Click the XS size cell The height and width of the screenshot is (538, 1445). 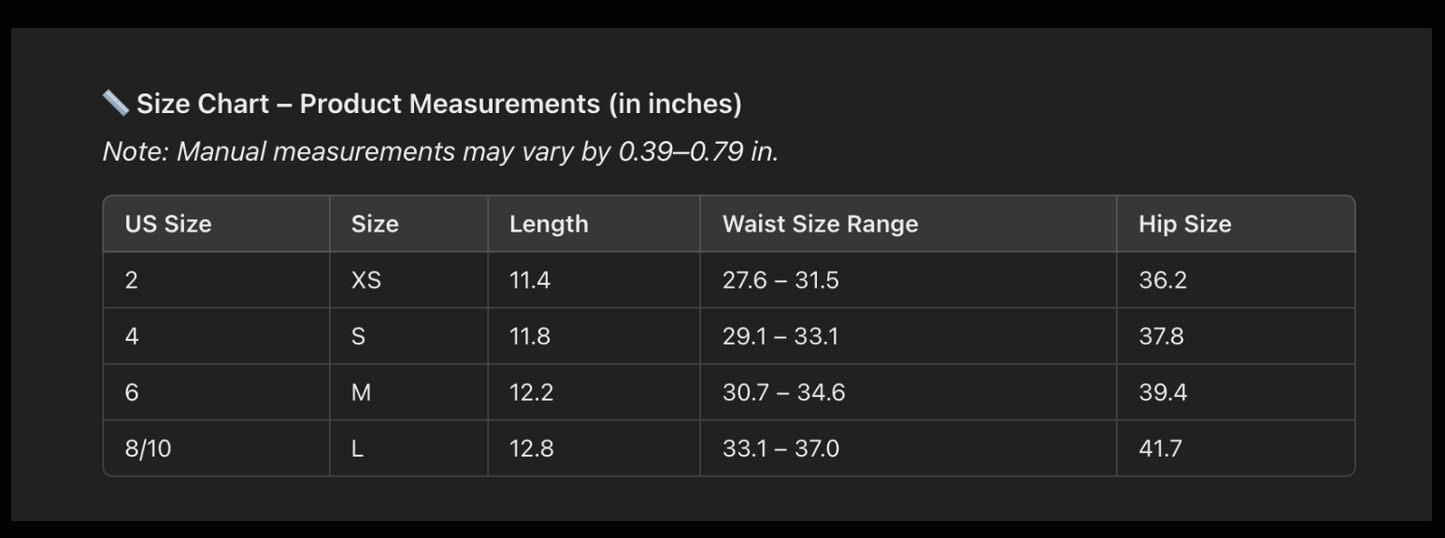click(366, 280)
